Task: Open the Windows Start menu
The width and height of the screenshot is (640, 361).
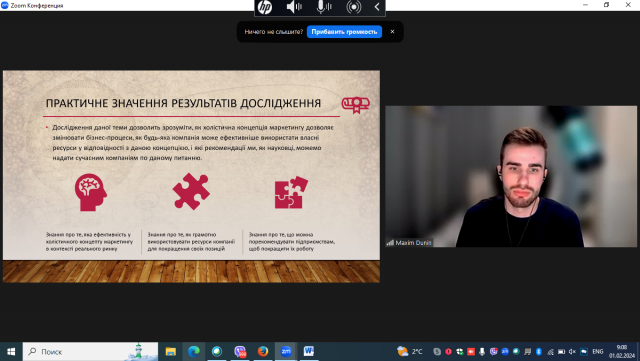Action: pyautogui.click(x=11, y=351)
